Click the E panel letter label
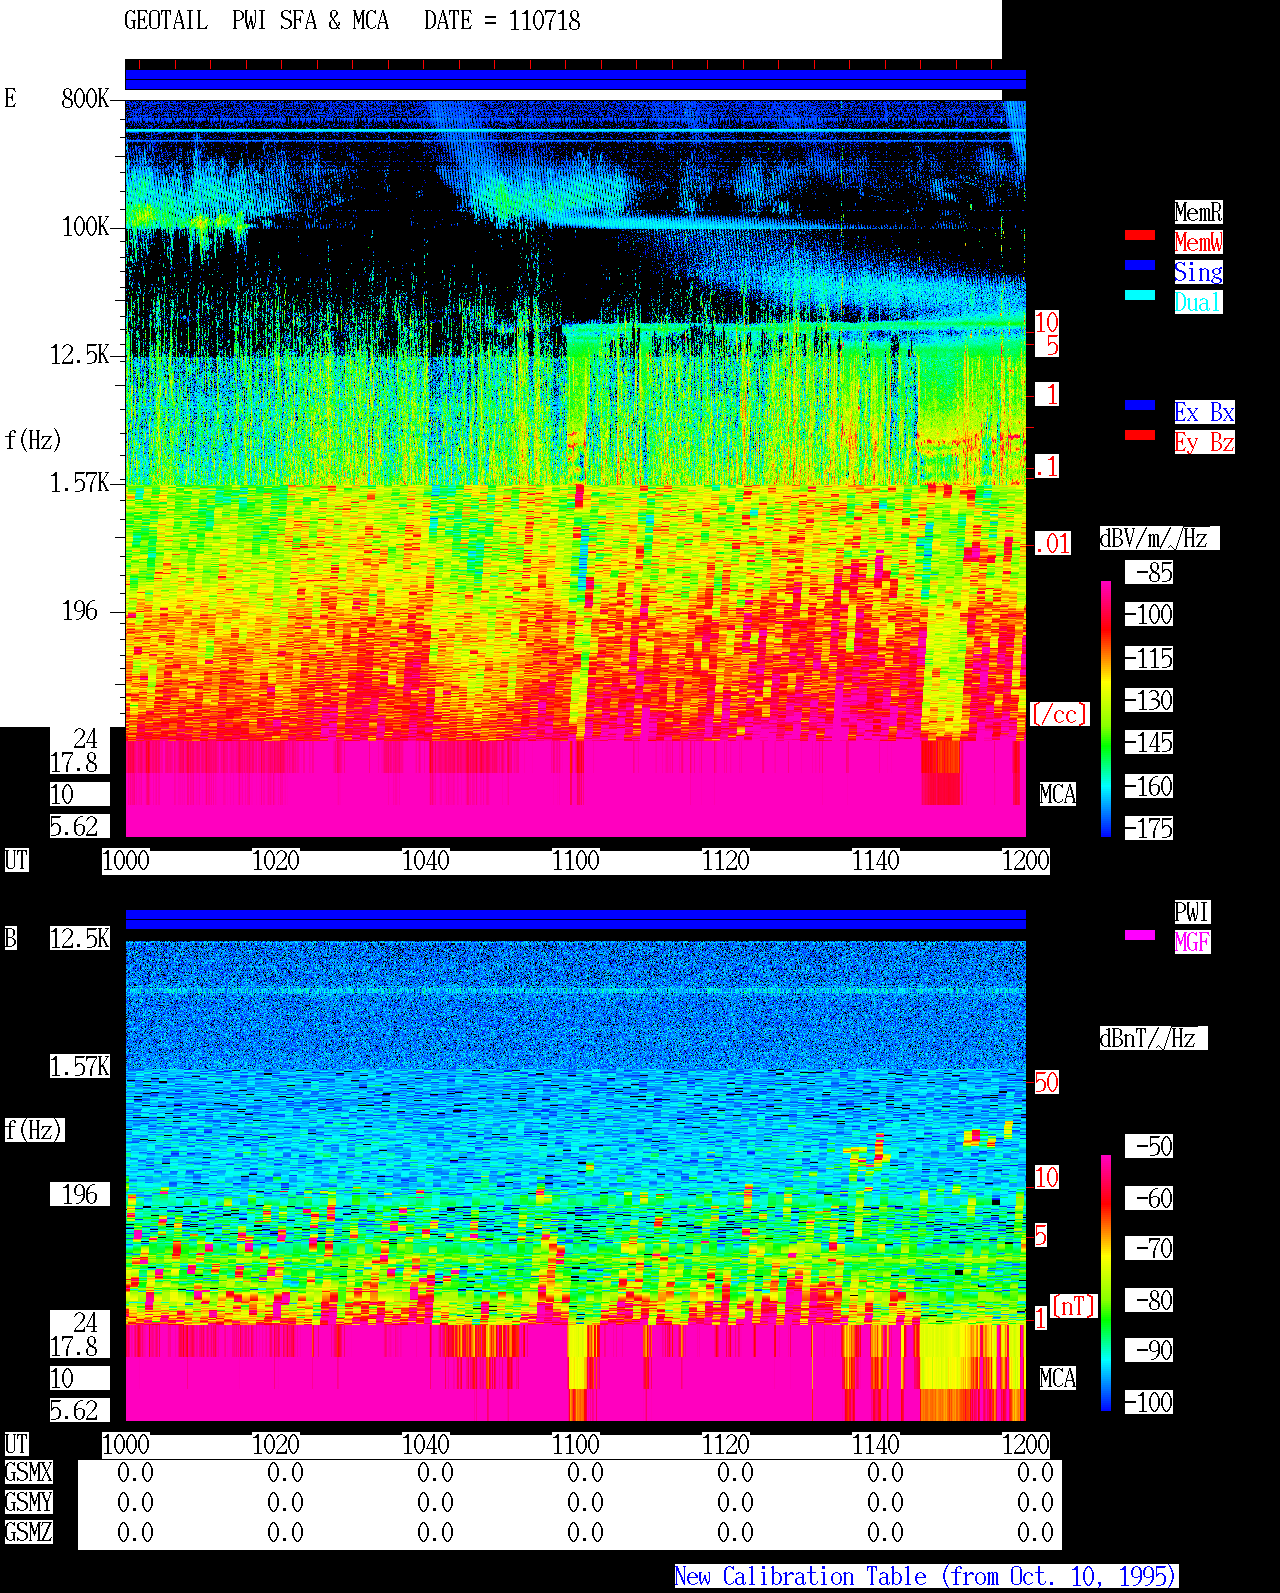This screenshot has width=1280, height=1593. pyautogui.click(x=10, y=98)
